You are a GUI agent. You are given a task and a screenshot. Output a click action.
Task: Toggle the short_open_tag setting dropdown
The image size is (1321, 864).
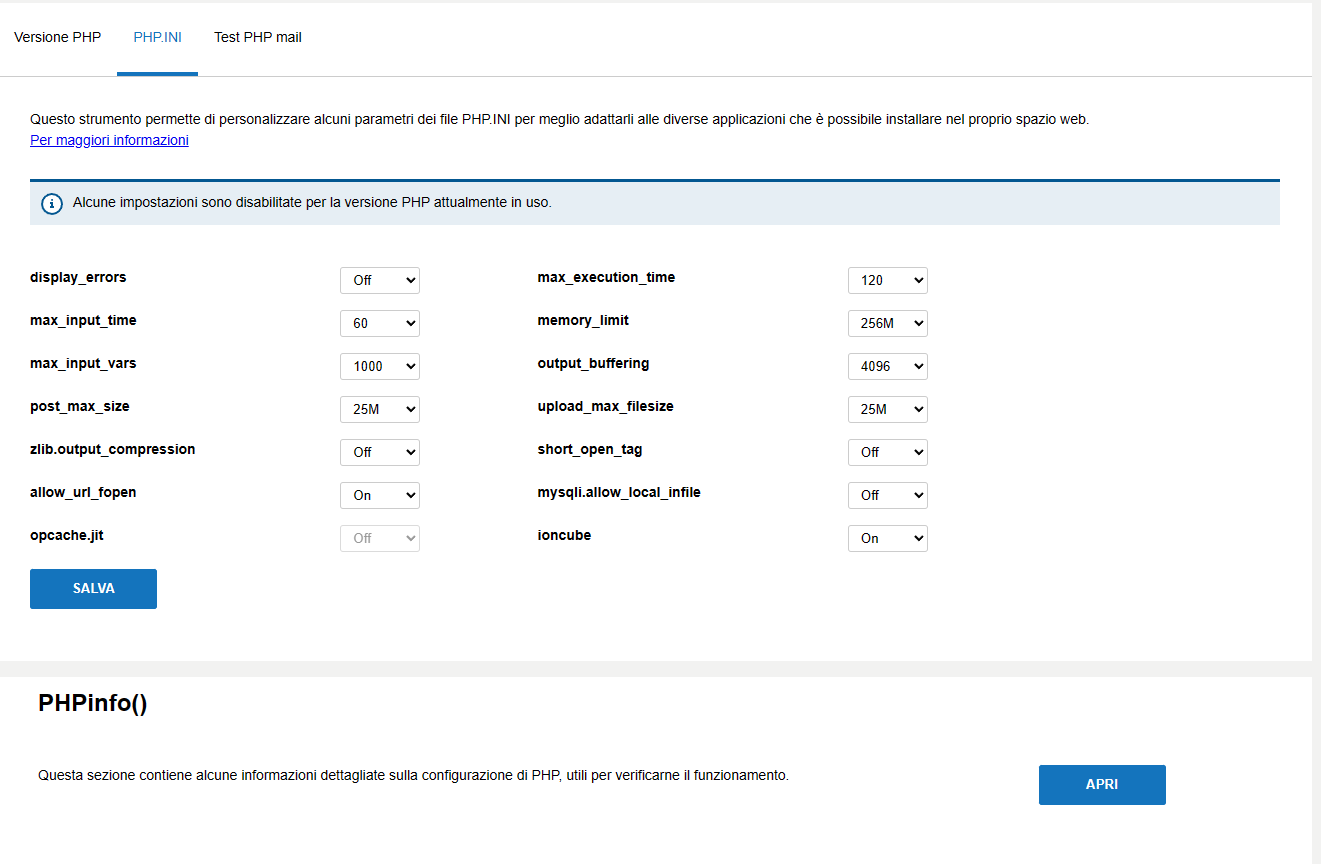click(887, 453)
